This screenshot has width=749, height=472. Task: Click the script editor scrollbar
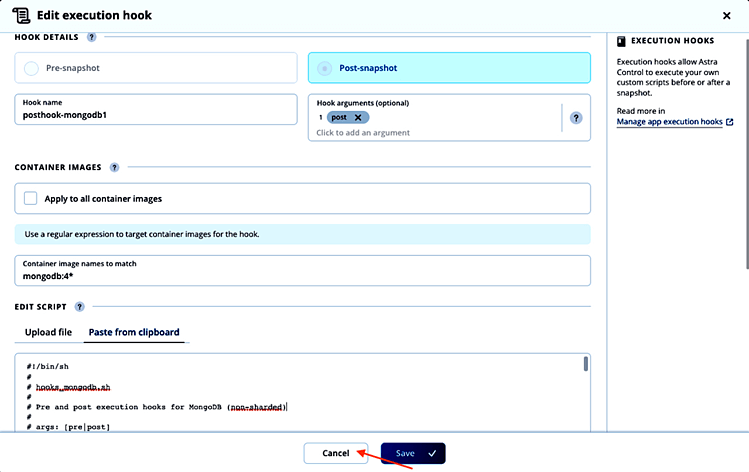pos(585,365)
